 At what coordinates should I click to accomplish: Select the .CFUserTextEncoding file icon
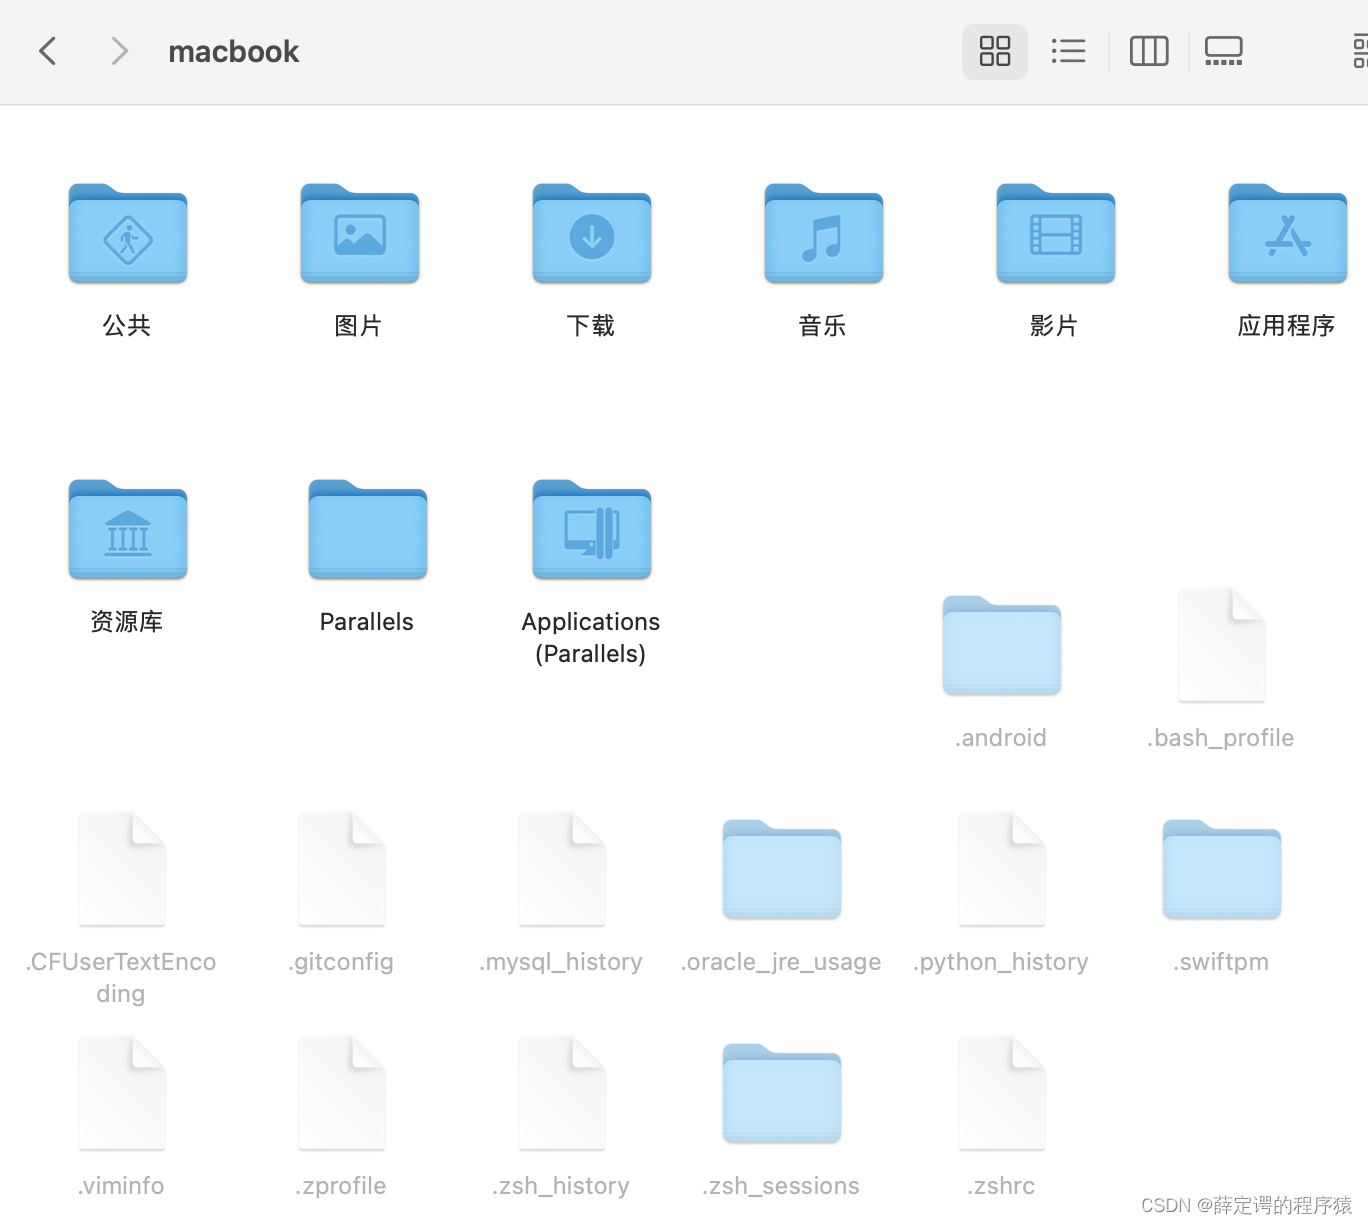pyautogui.click(x=122, y=869)
